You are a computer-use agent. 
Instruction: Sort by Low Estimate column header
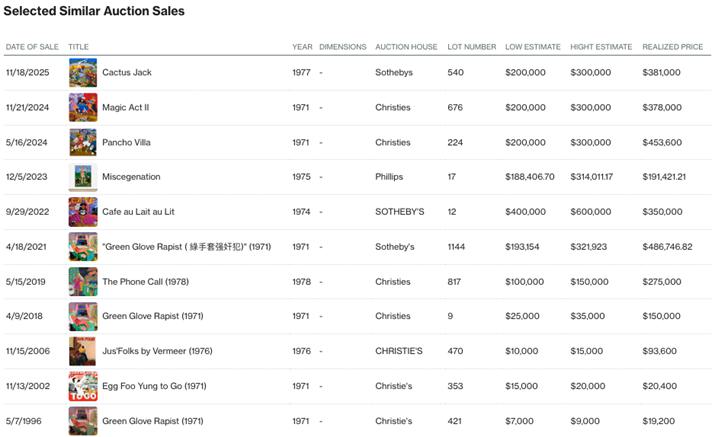point(532,47)
